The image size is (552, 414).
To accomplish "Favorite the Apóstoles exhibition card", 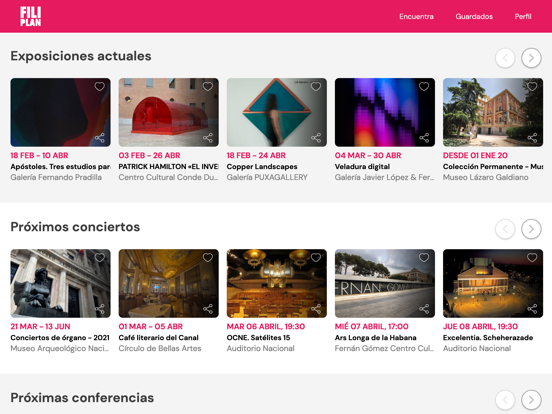I will [x=100, y=87].
